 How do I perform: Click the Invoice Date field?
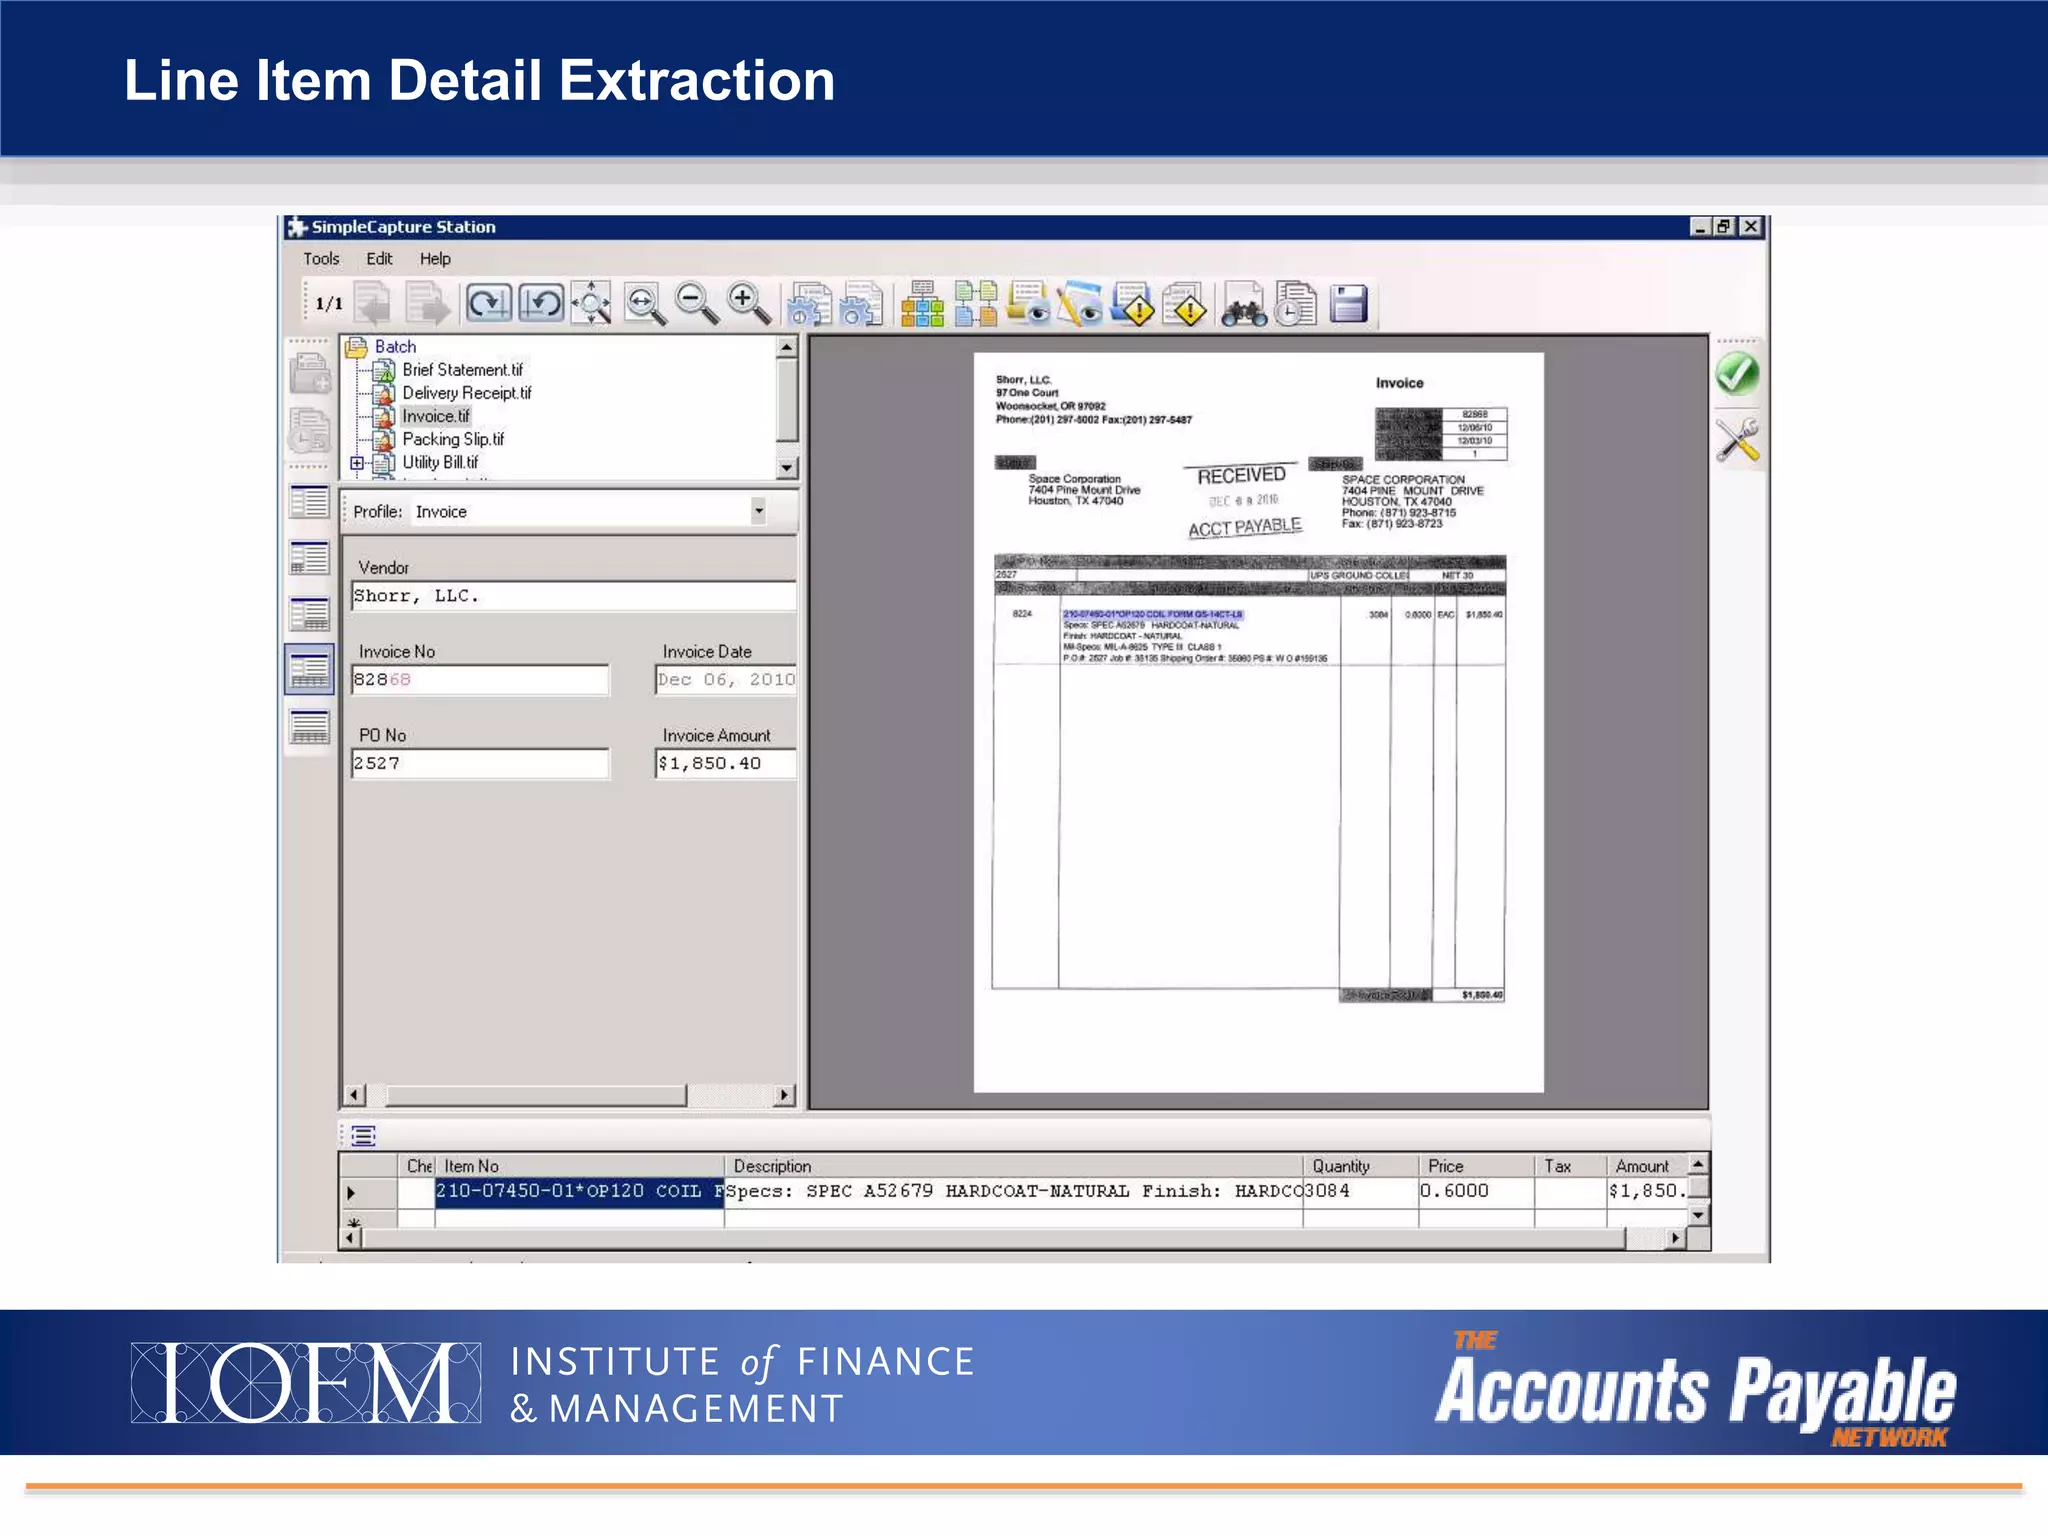click(725, 680)
